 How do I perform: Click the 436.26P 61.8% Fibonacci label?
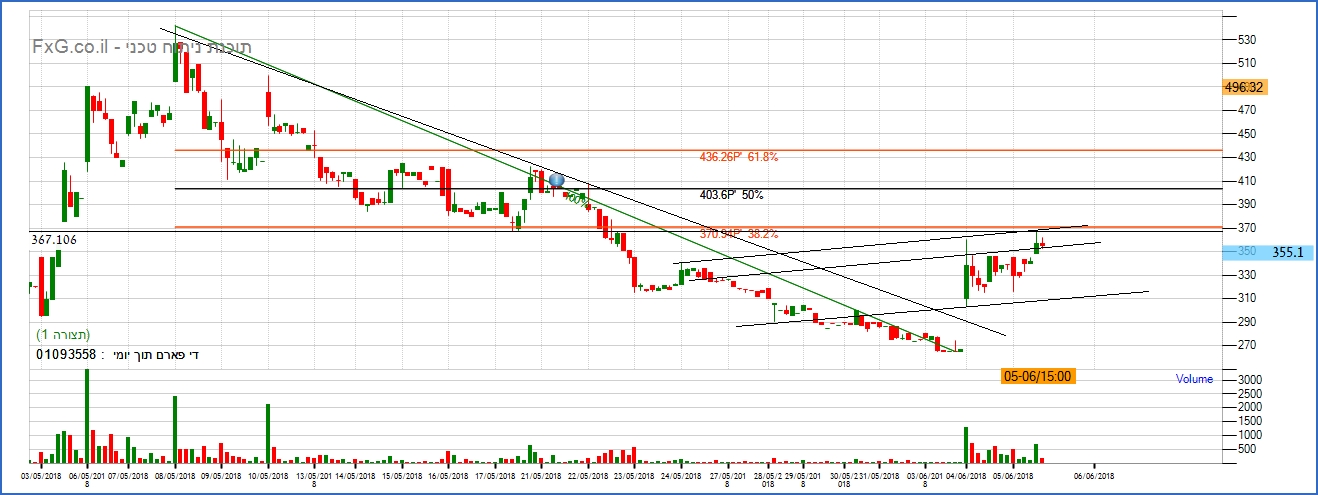739,157
